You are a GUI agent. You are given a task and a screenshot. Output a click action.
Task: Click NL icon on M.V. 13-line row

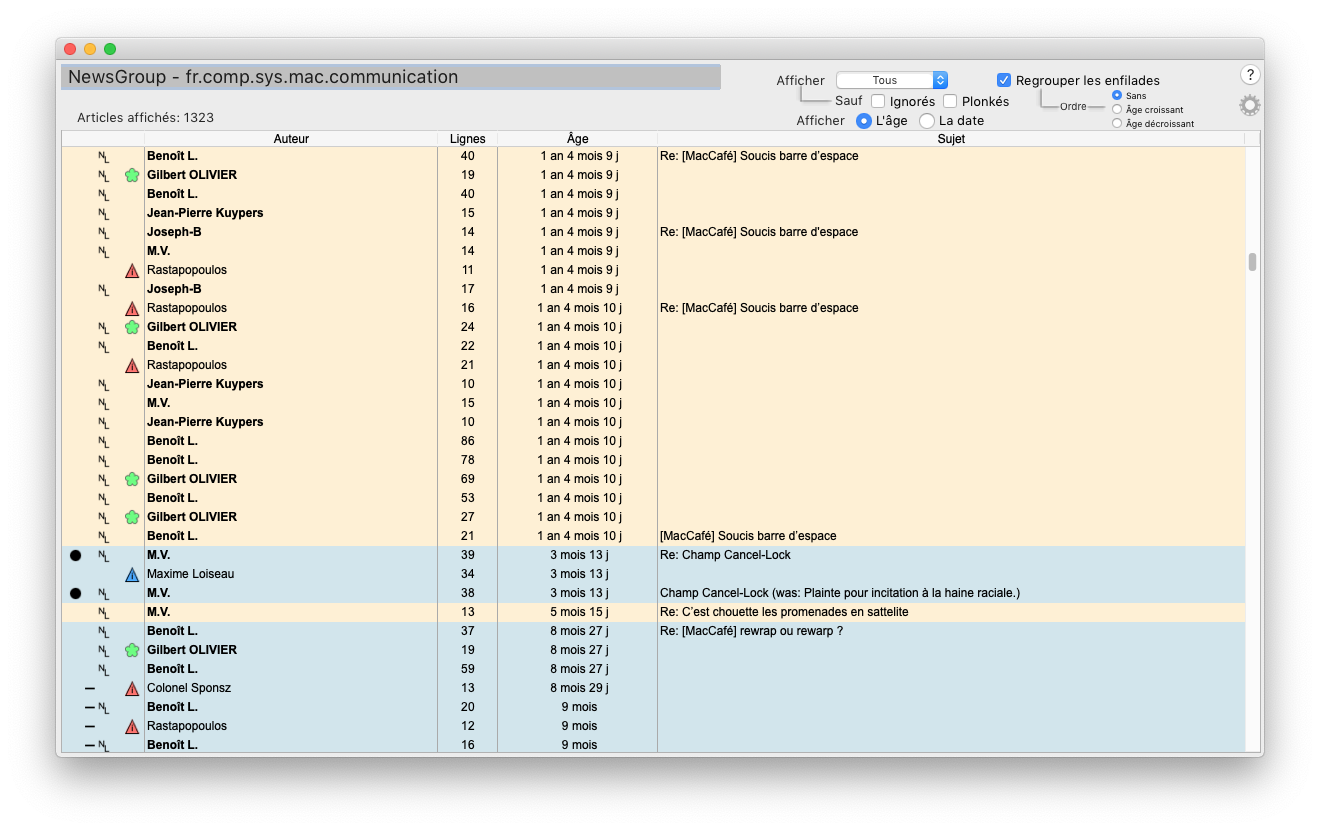click(103, 612)
